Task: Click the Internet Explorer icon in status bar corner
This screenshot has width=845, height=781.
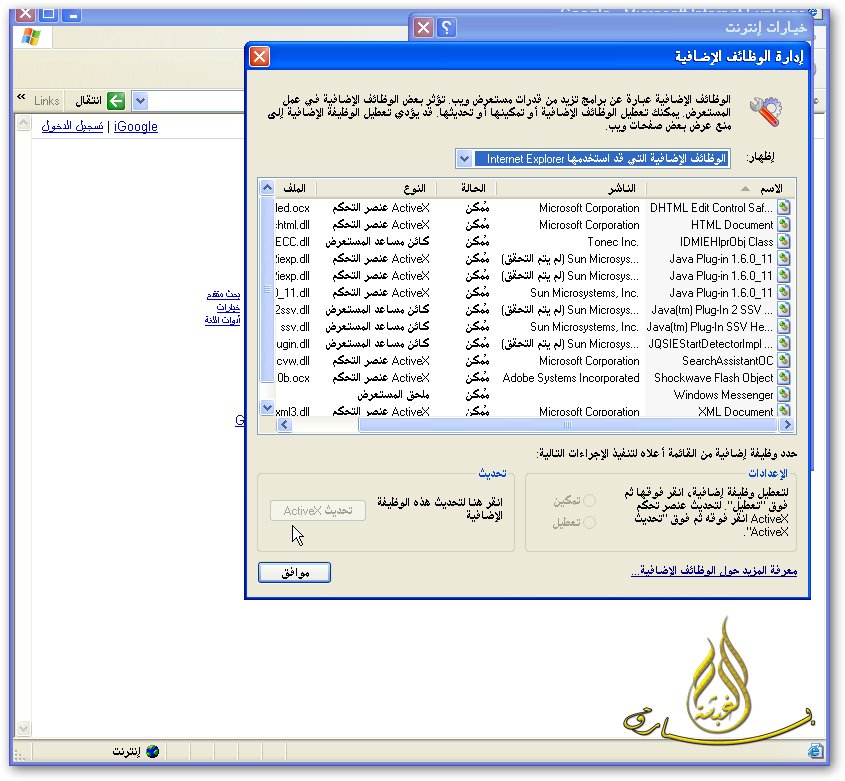Action: coord(815,750)
